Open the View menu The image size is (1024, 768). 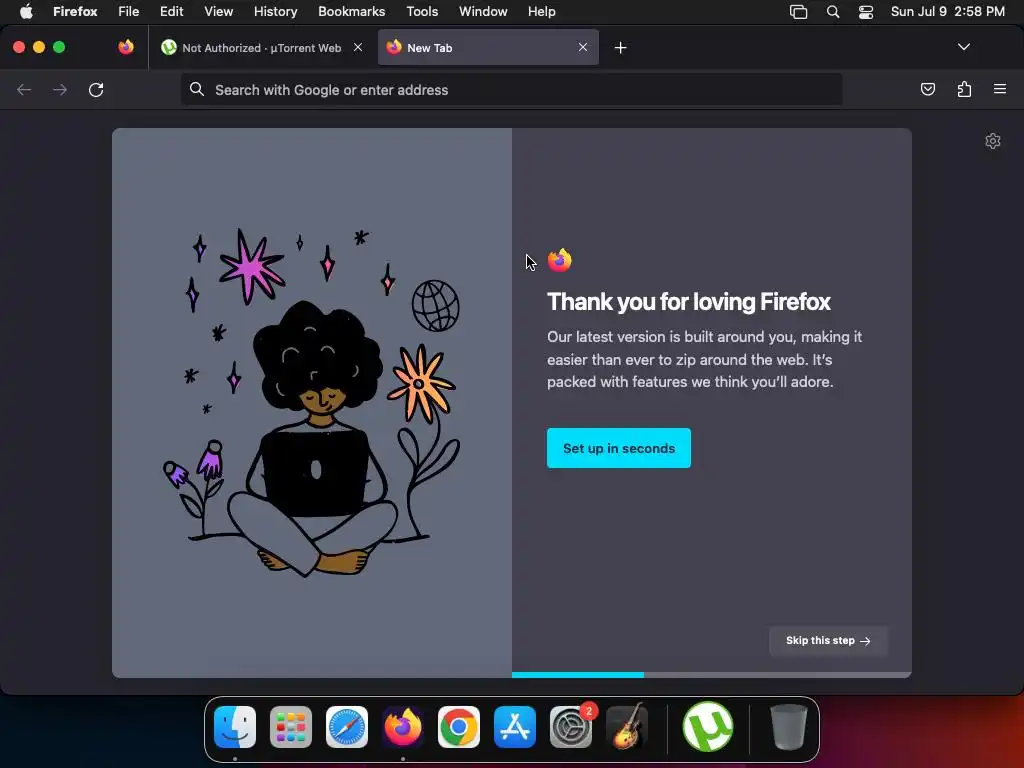point(218,11)
